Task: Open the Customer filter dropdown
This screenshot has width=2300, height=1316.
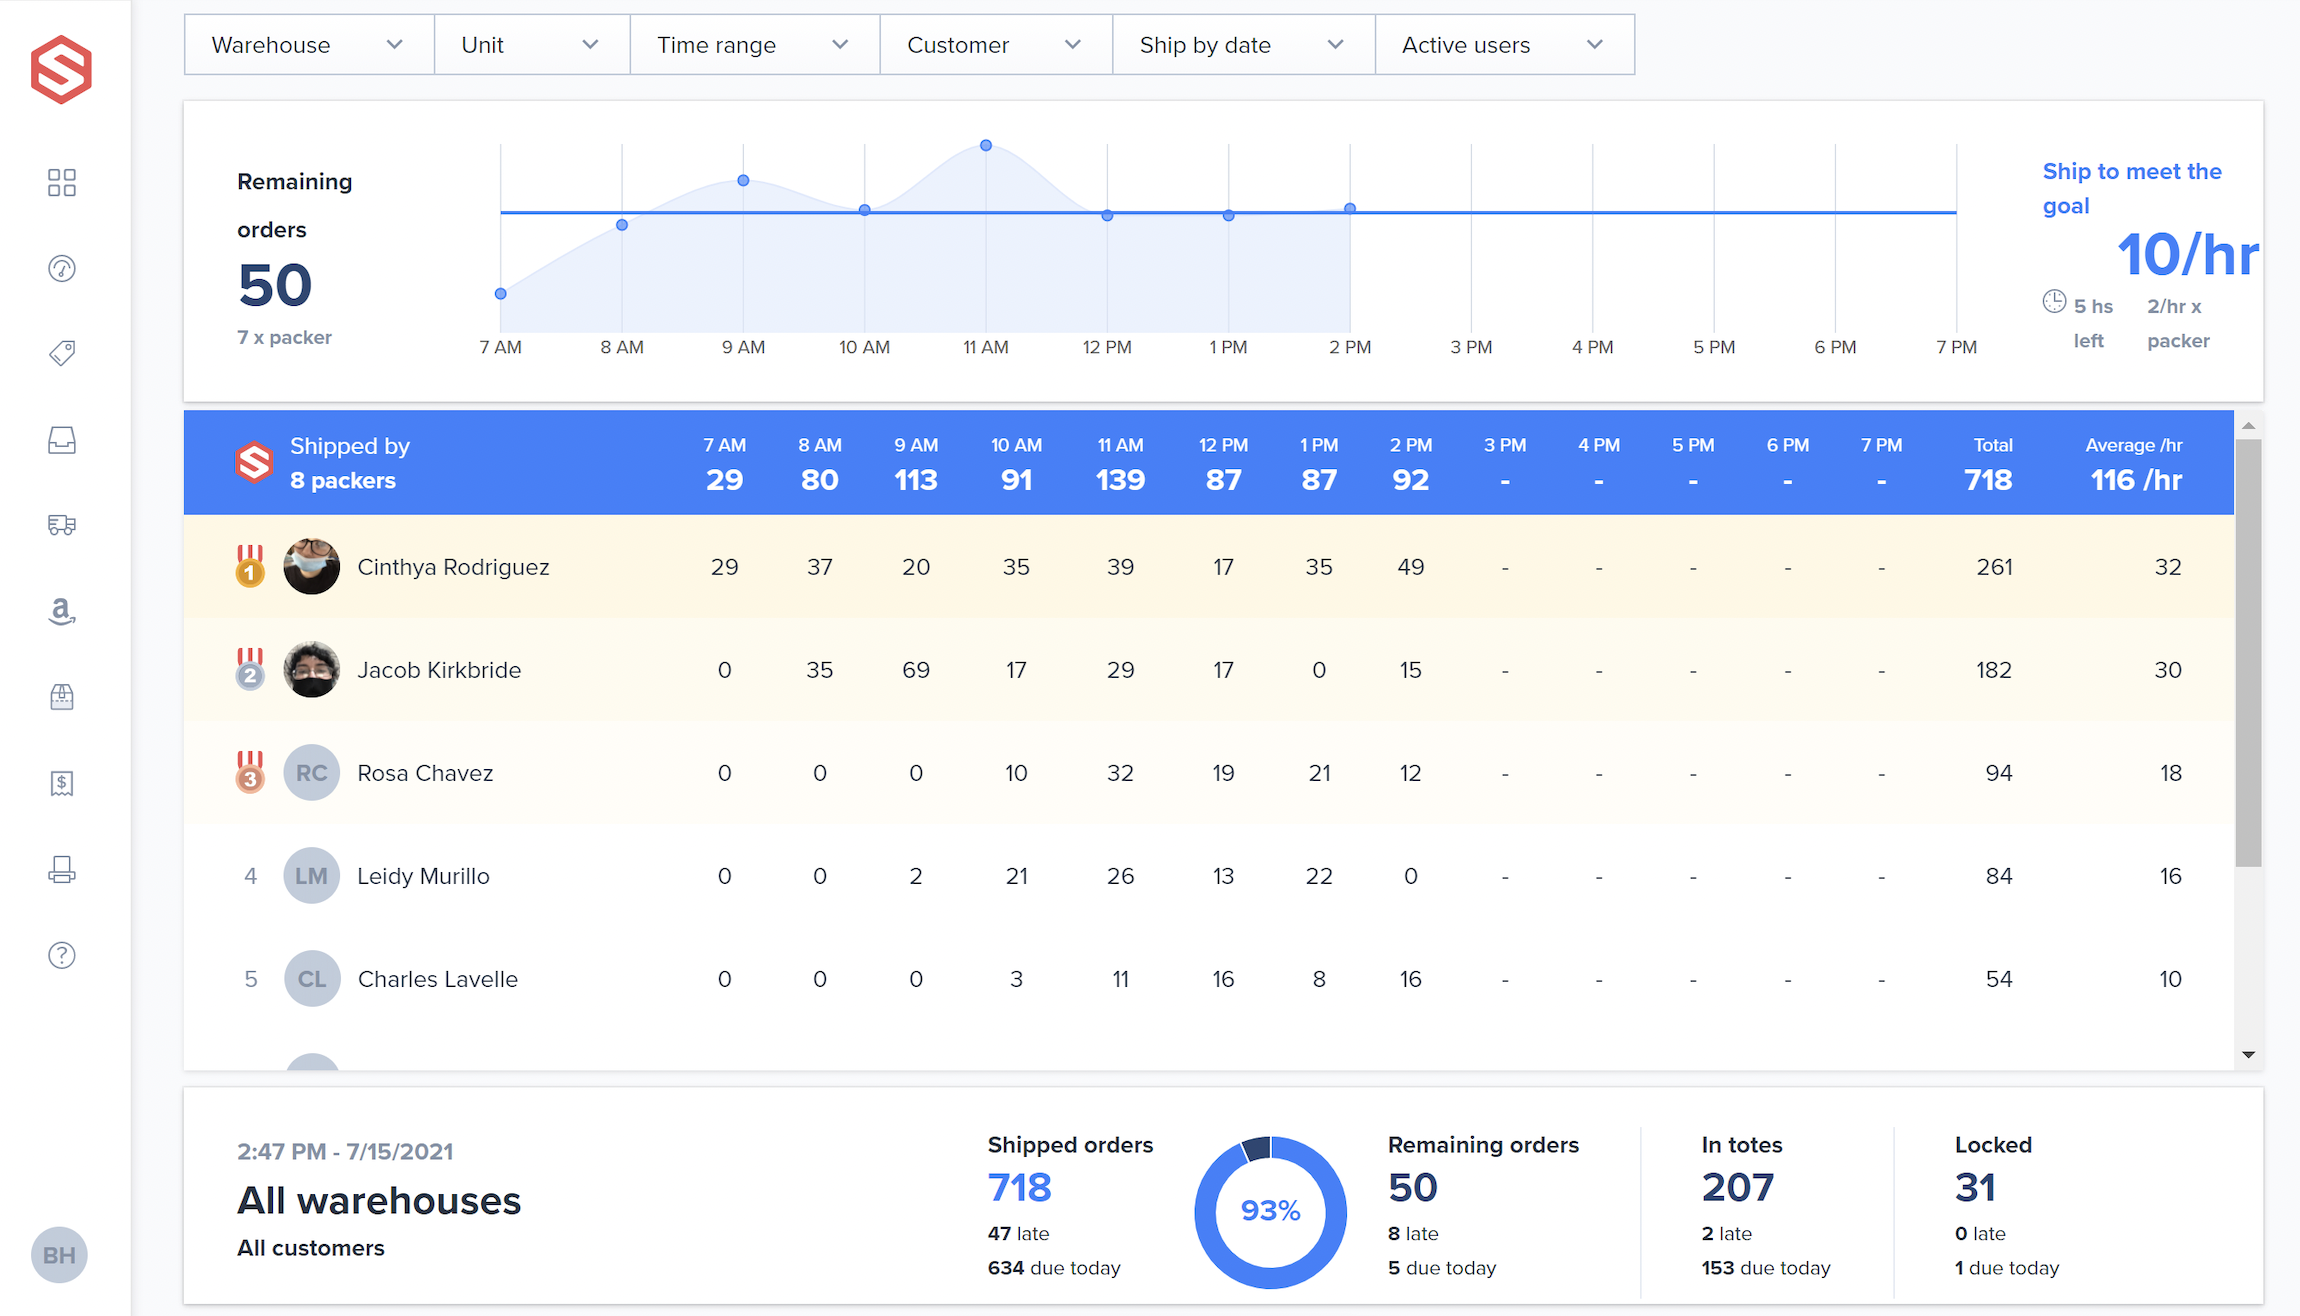Action: 994,44
